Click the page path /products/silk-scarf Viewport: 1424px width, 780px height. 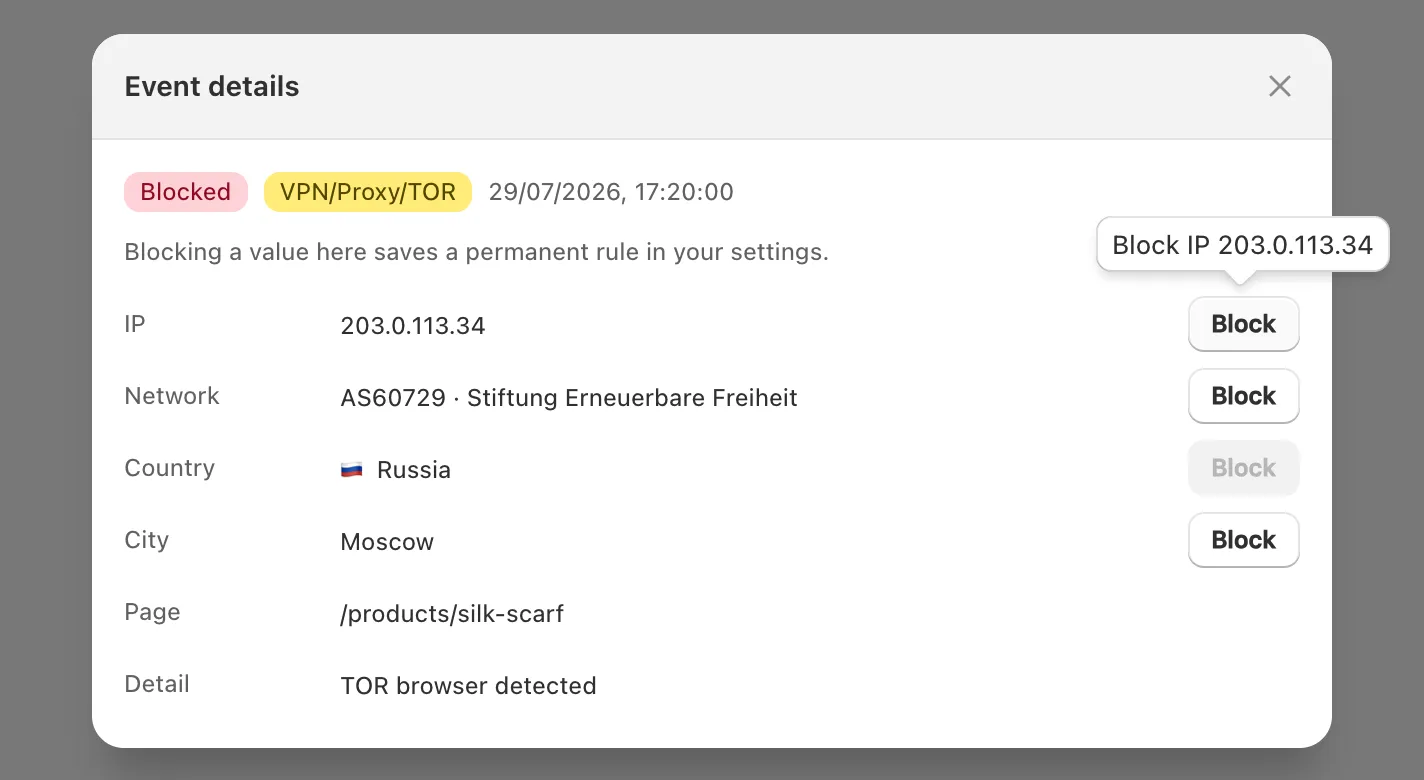pos(452,614)
